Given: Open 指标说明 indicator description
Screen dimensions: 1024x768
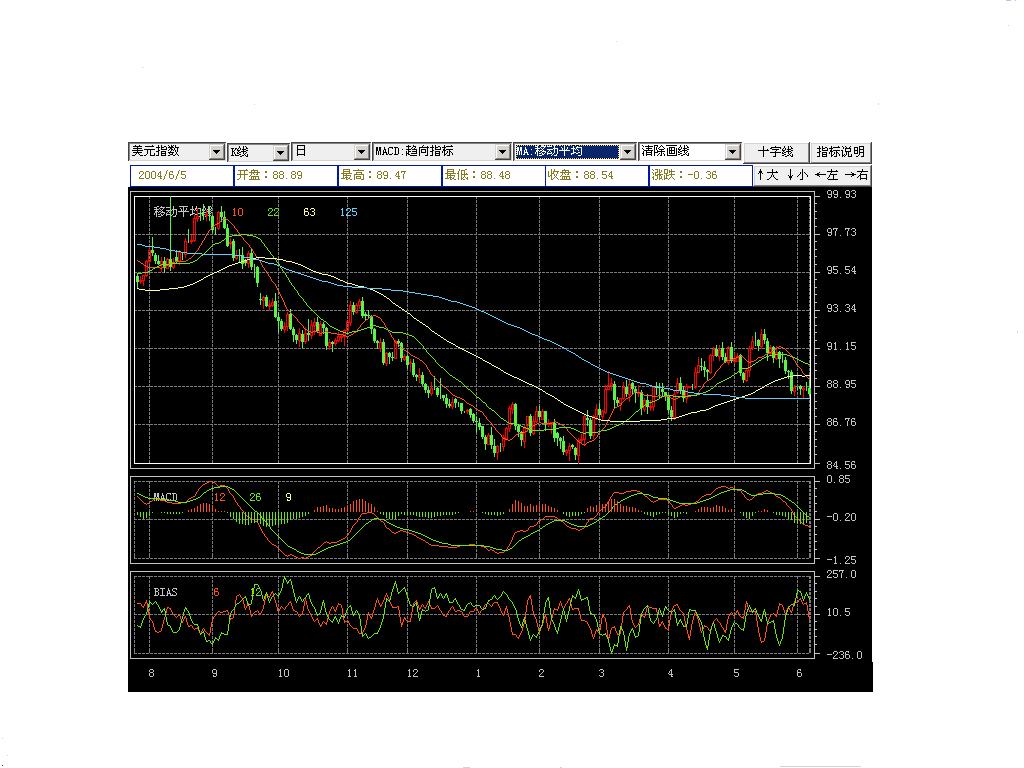Looking at the screenshot, I should pyautogui.click(x=840, y=152).
